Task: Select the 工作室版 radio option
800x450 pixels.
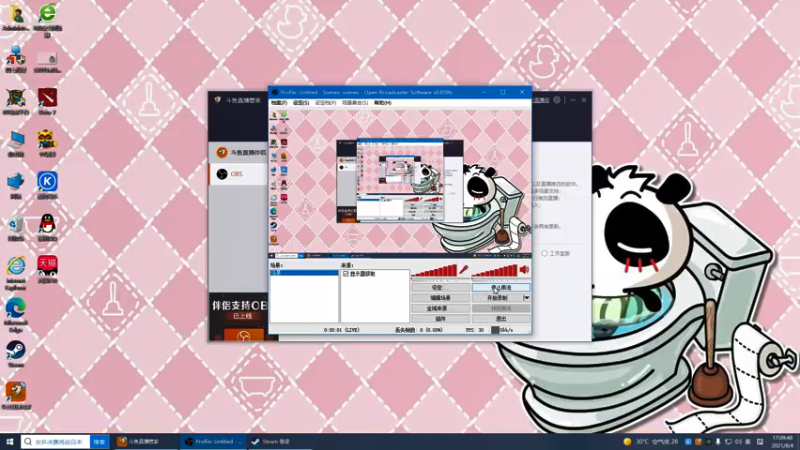Action: [544, 253]
